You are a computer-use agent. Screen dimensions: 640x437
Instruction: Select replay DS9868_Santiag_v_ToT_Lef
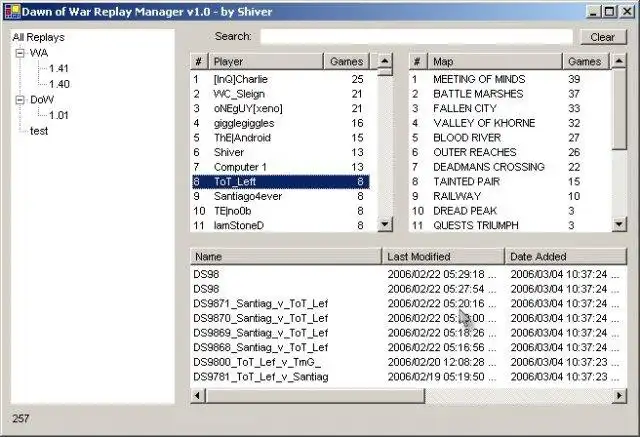409,348
